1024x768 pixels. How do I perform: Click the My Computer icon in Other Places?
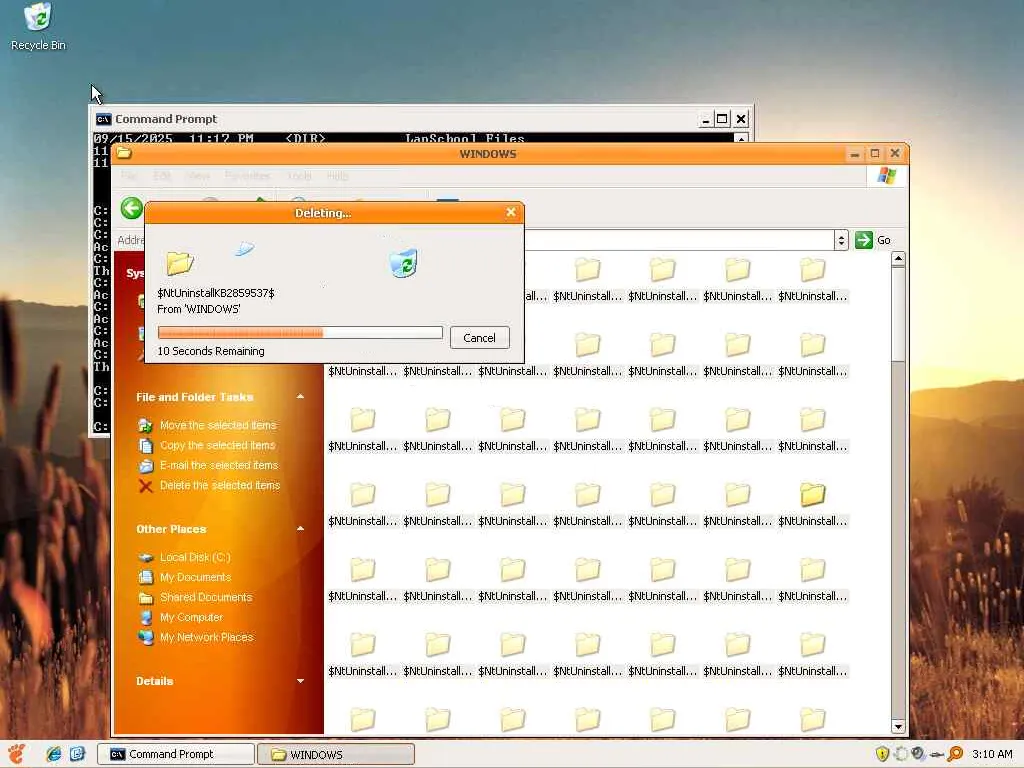coord(146,617)
